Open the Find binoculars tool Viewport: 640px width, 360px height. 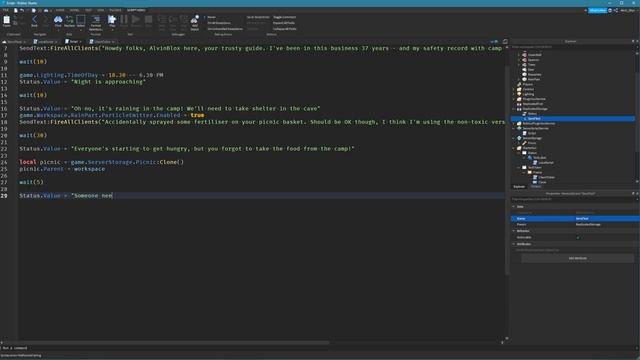point(58,20)
